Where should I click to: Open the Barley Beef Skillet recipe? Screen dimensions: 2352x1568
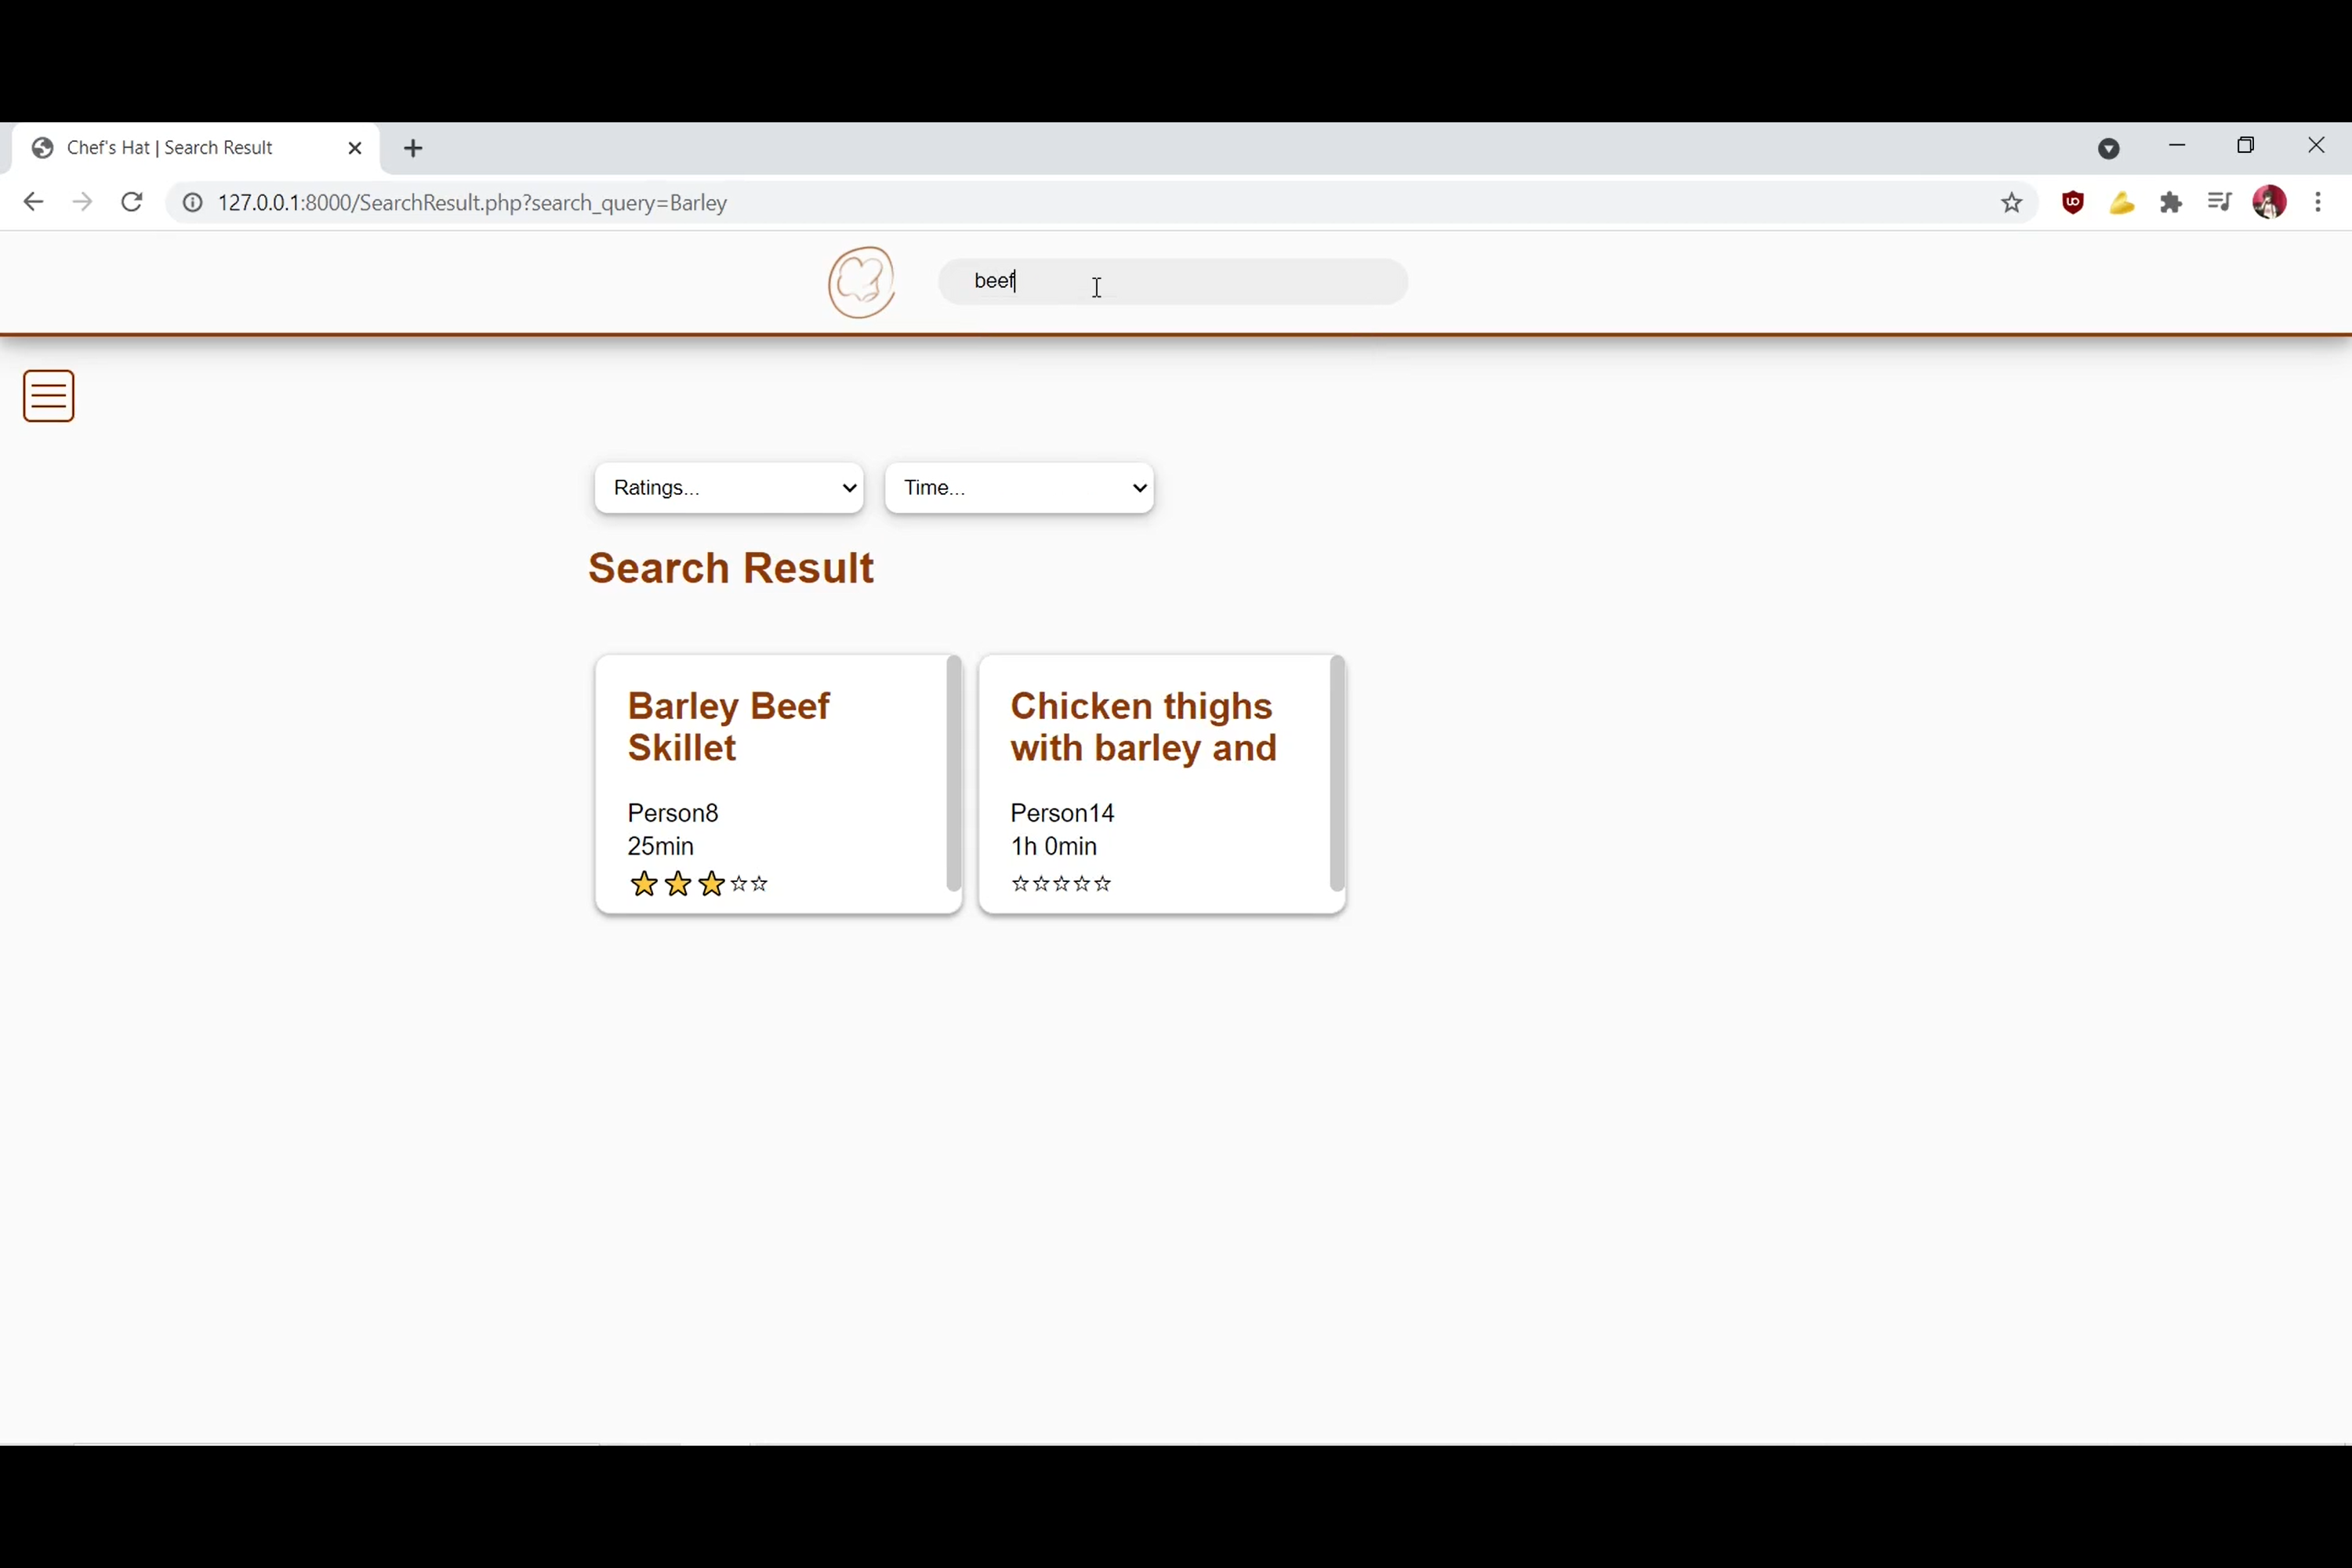tap(729, 726)
